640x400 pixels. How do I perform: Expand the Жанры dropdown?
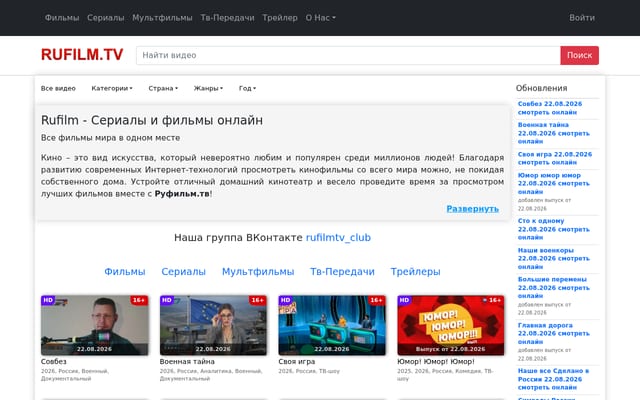(x=208, y=88)
